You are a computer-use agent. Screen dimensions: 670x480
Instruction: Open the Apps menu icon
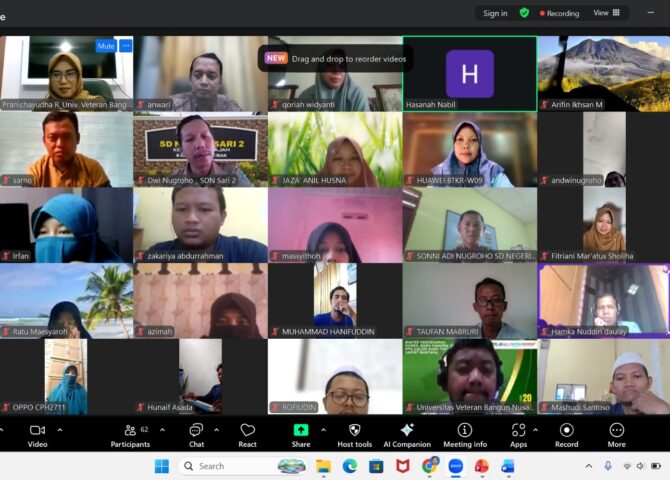[518, 434]
